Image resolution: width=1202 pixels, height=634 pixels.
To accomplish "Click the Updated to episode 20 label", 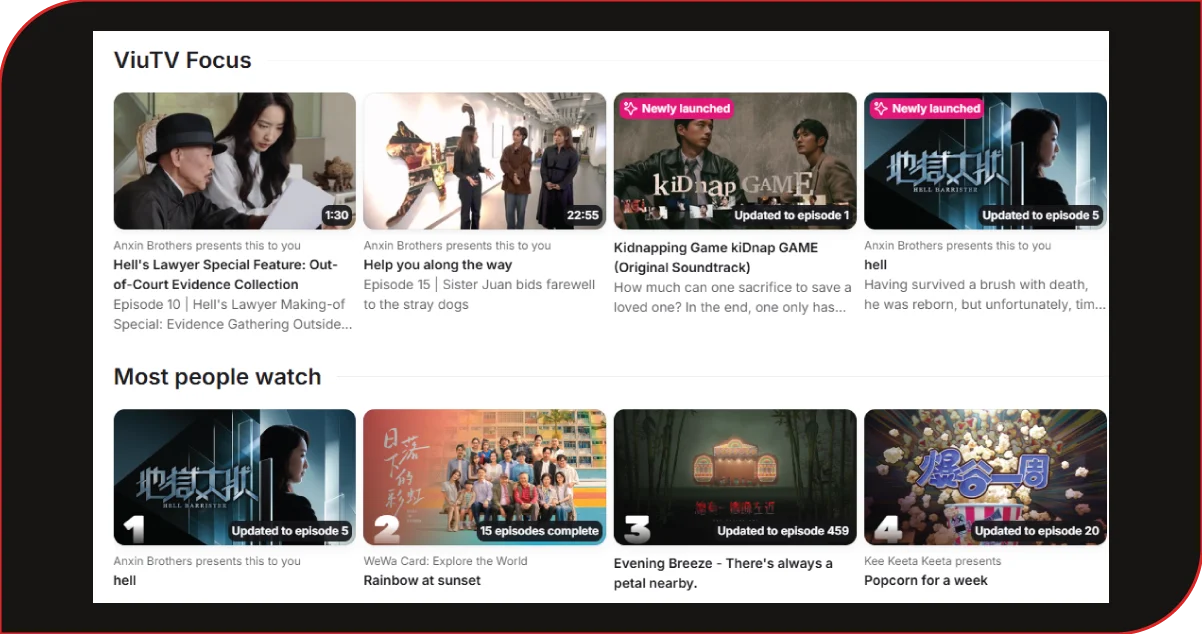I will click(1037, 531).
